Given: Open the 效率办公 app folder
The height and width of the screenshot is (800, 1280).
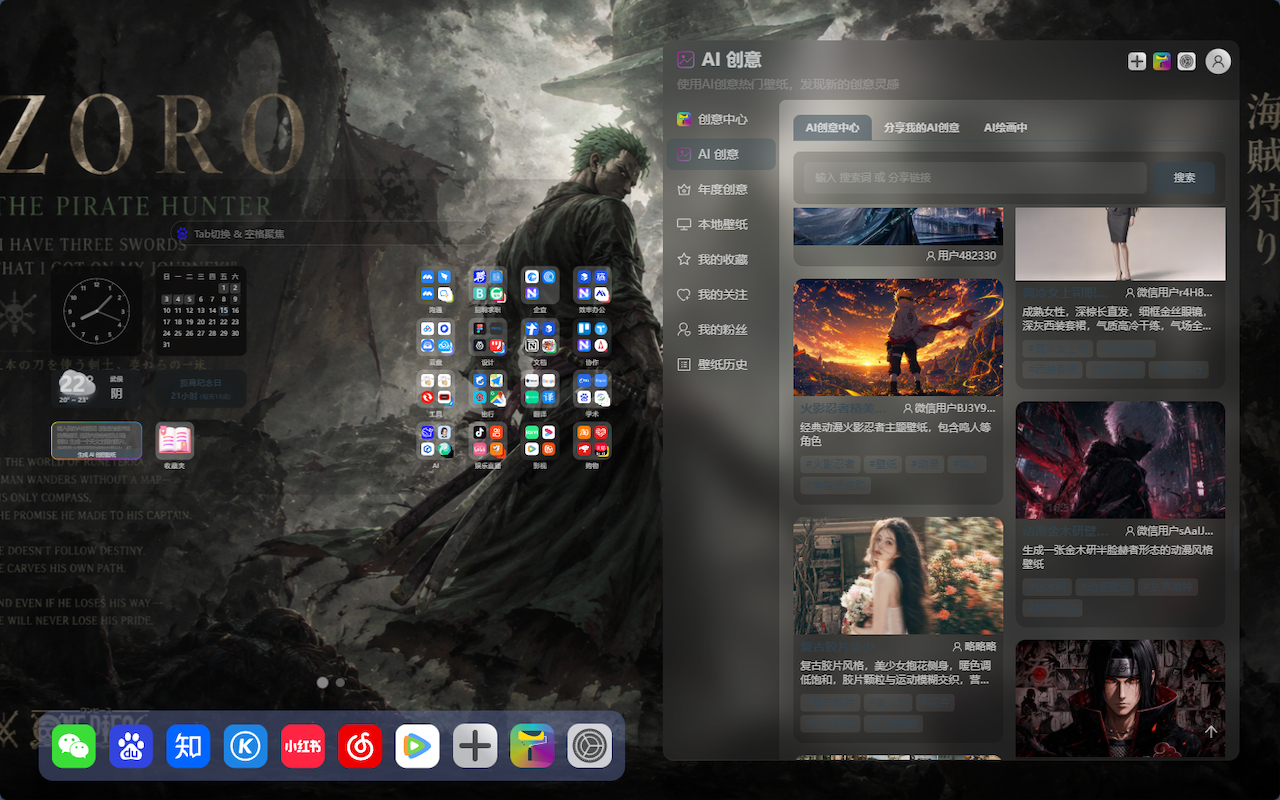Looking at the screenshot, I should tap(592, 285).
